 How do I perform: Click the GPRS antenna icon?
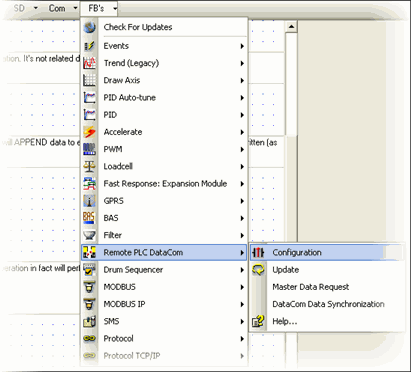(89, 201)
